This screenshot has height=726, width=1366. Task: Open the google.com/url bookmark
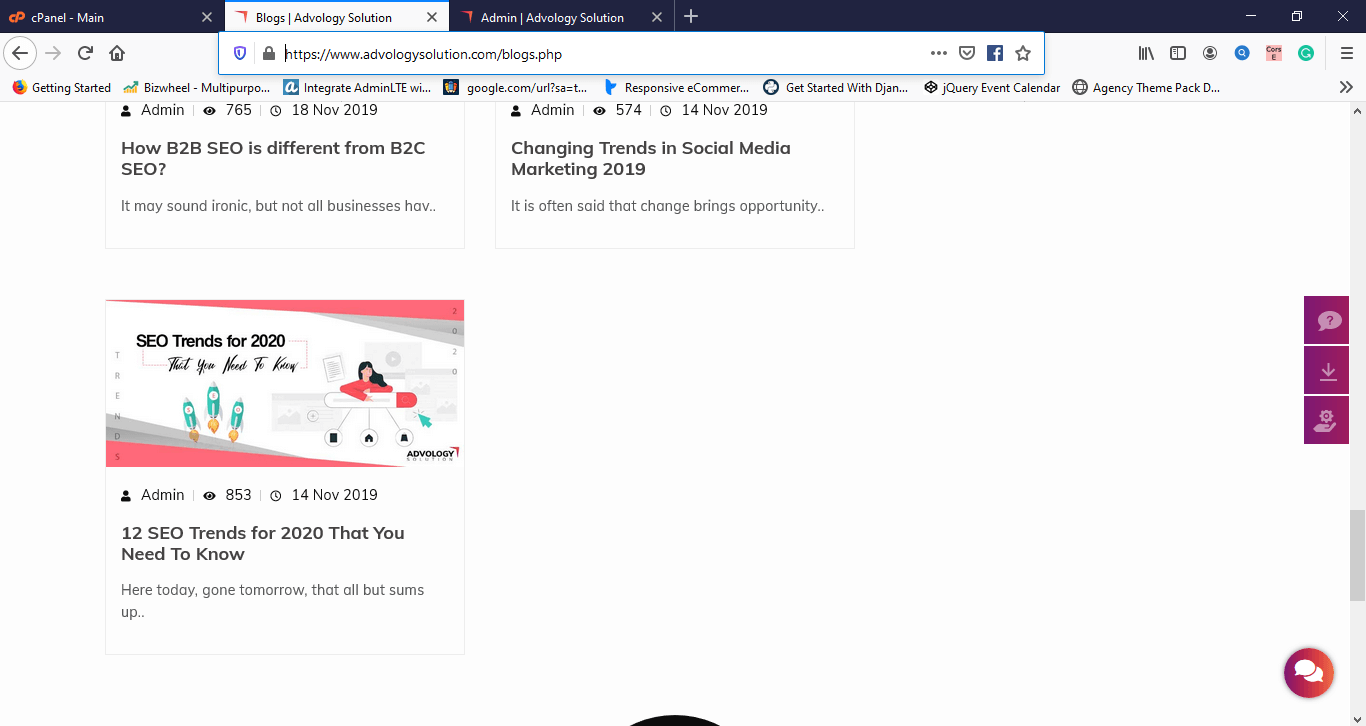tap(516, 87)
